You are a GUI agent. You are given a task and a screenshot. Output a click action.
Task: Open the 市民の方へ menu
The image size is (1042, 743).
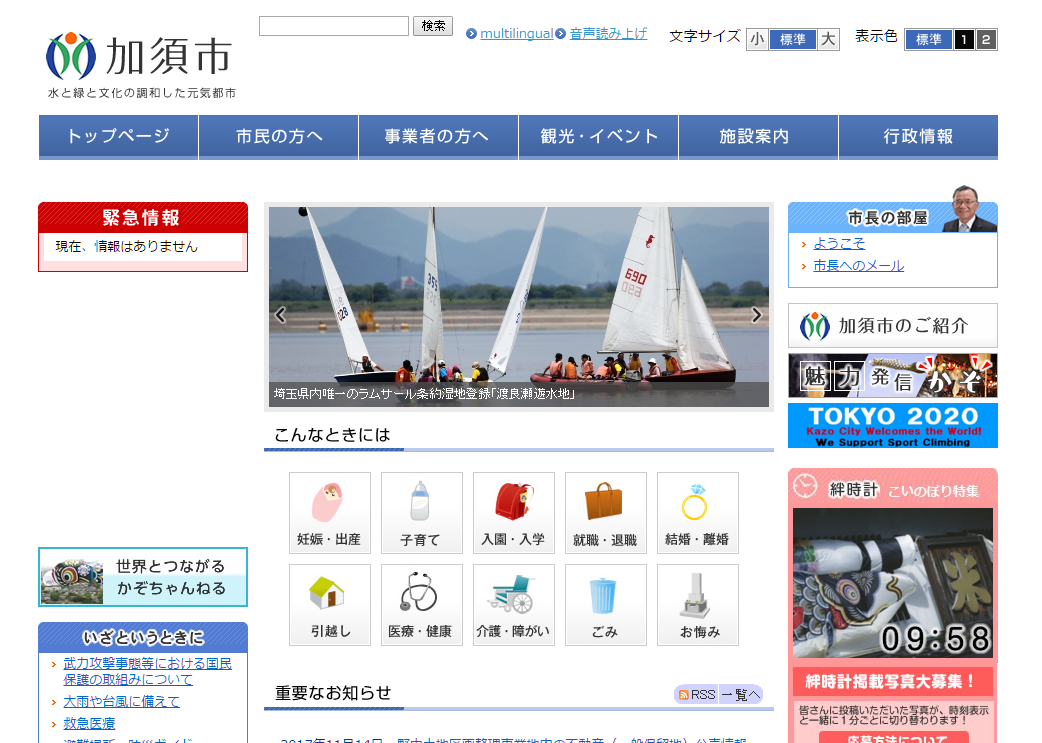point(278,137)
